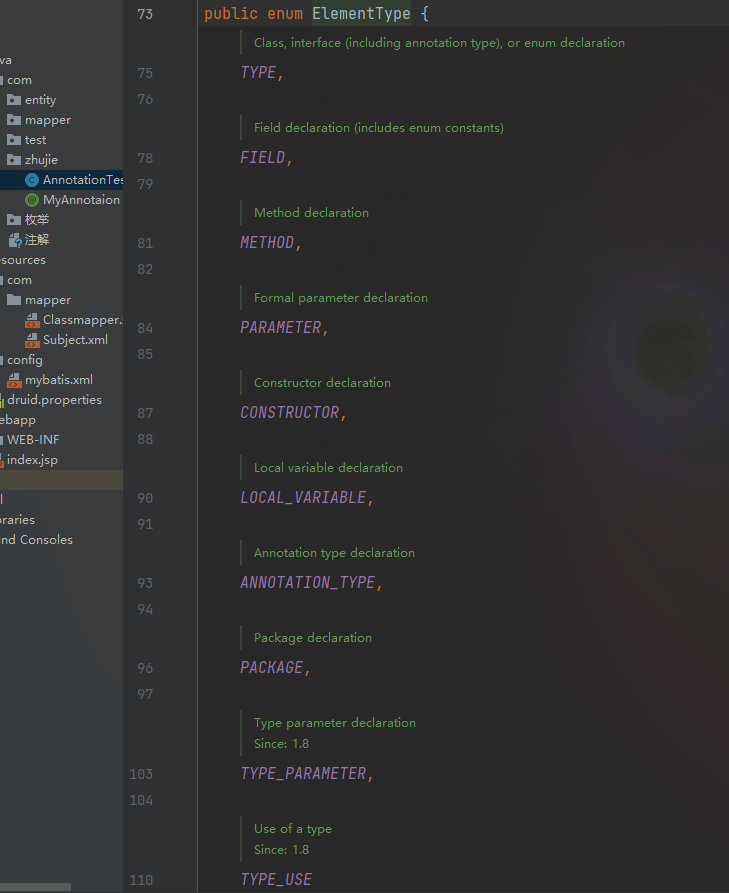Click the MyAnnotaion annotation icon
The width and height of the screenshot is (729, 893).
(x=32, y=200)
